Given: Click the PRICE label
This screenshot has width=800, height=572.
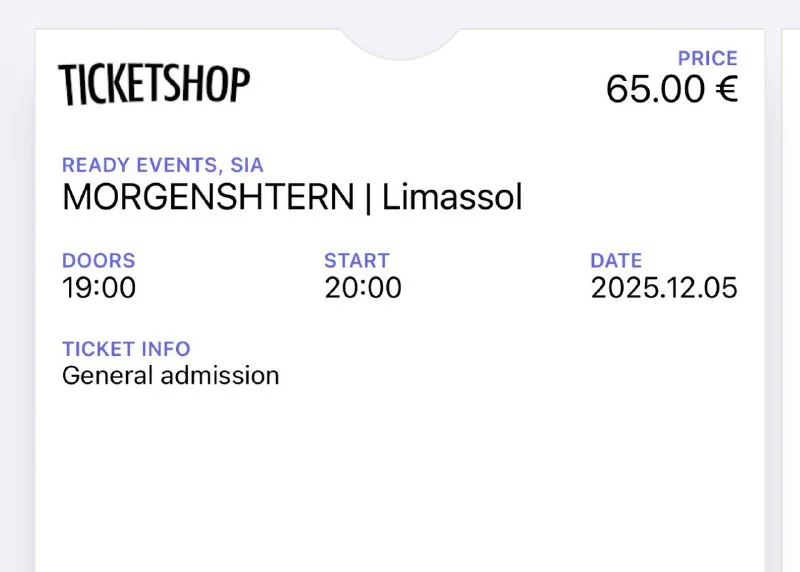Looking at the screenshot, I should click(x=707, y=59).
